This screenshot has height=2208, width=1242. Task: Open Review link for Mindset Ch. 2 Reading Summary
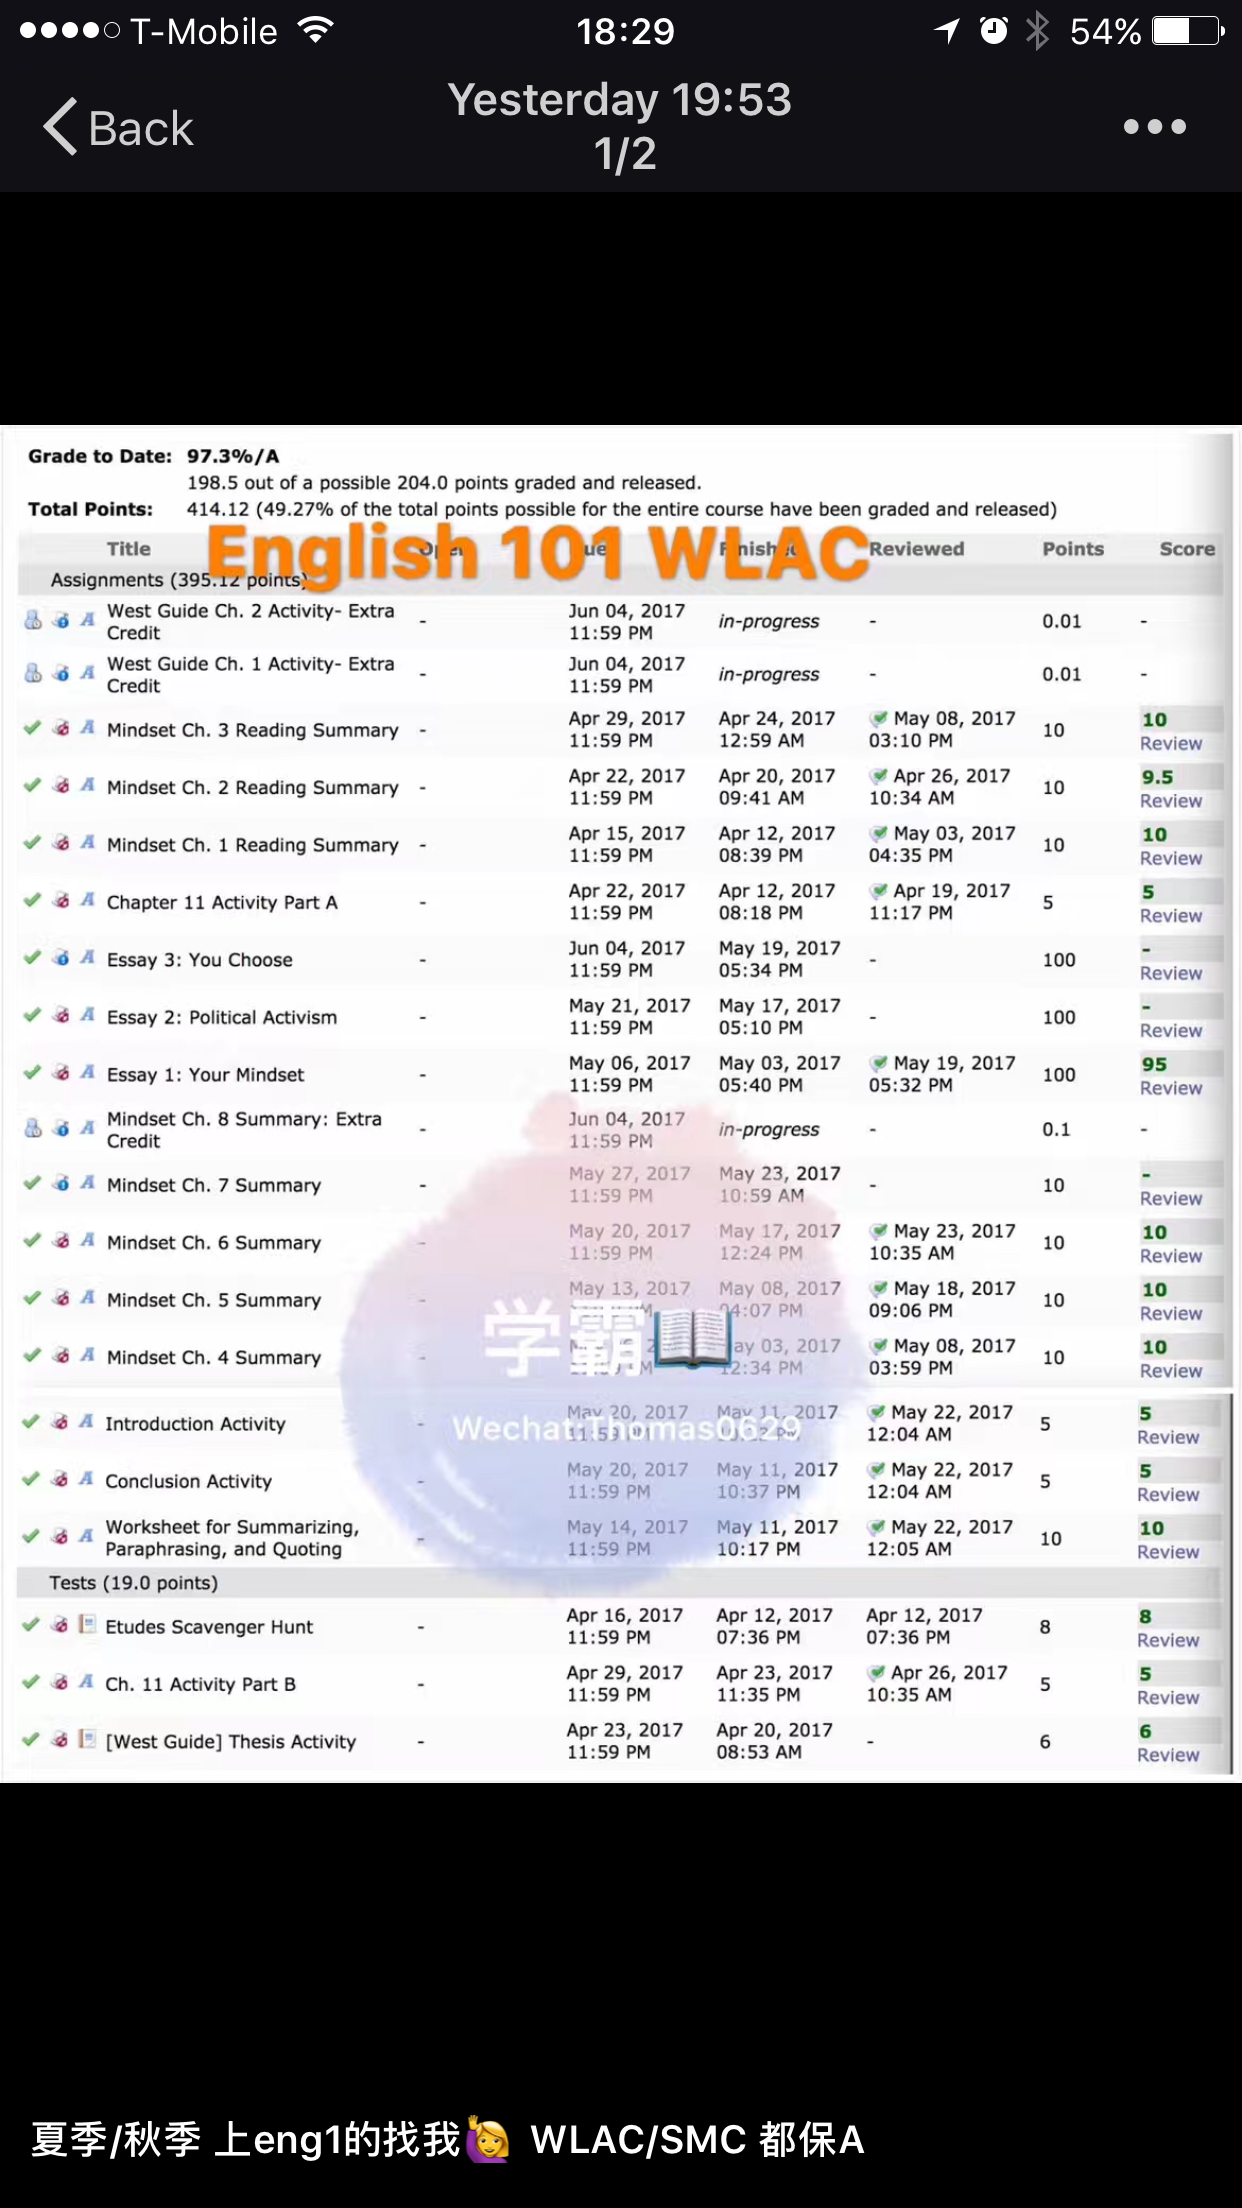pos(1171,801)
